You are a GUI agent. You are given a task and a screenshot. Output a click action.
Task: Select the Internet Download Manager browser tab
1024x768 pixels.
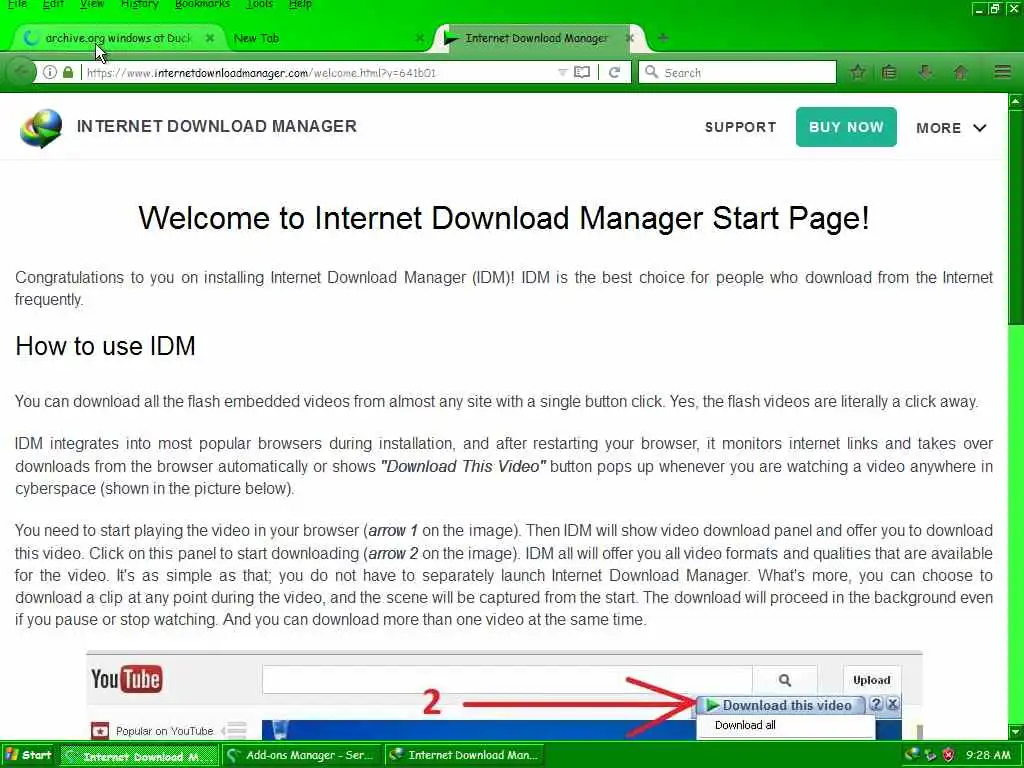pyautogui.click(x=536, y=39)
